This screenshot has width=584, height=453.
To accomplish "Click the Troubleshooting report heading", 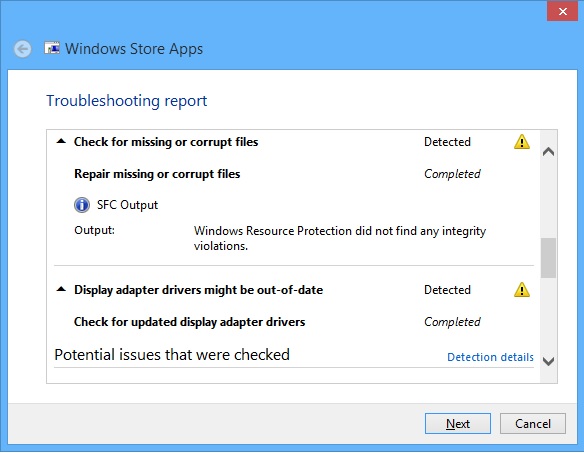I will [x=127, y=101].
